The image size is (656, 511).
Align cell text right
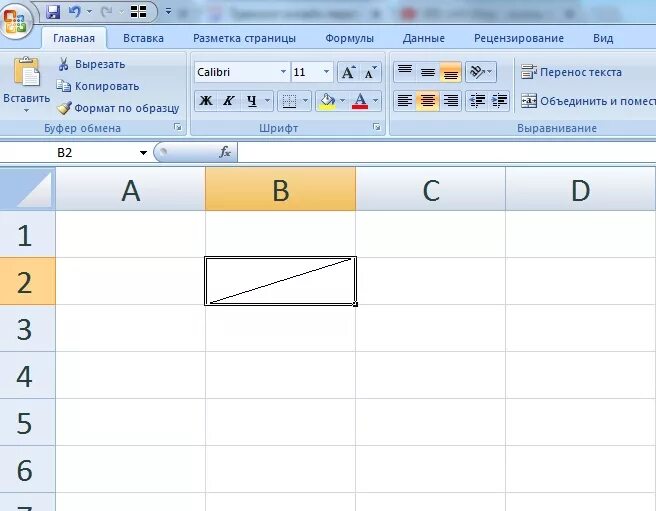451,101
